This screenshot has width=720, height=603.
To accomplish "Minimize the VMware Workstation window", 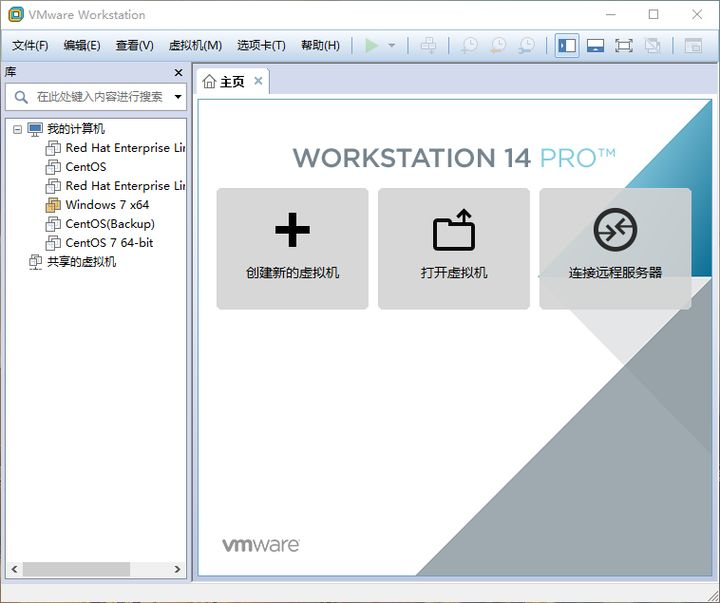I will [611, 15].
